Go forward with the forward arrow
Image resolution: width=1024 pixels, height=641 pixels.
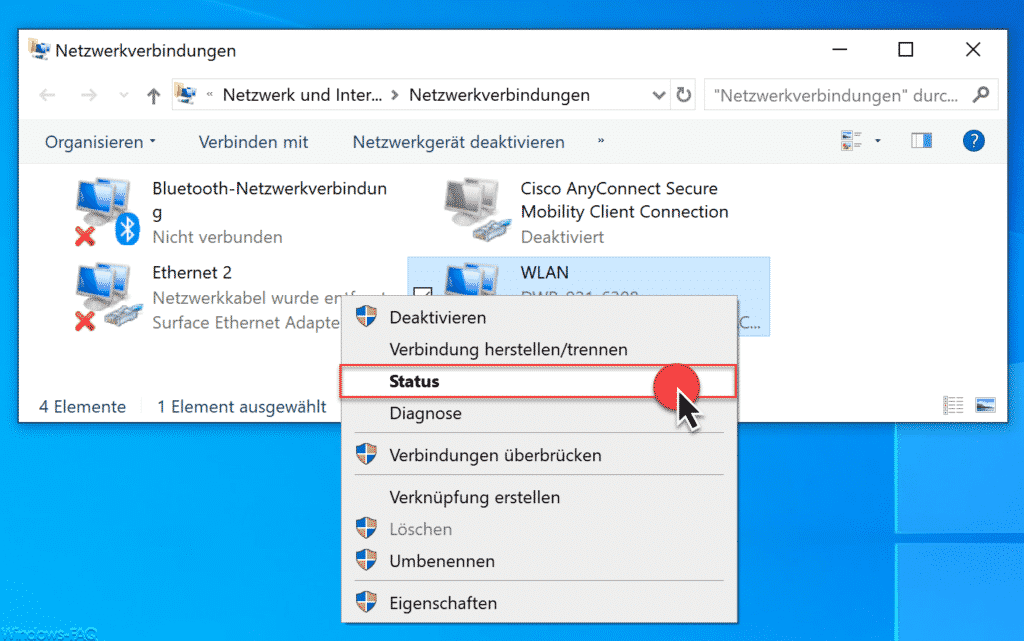tap(89, 95)
